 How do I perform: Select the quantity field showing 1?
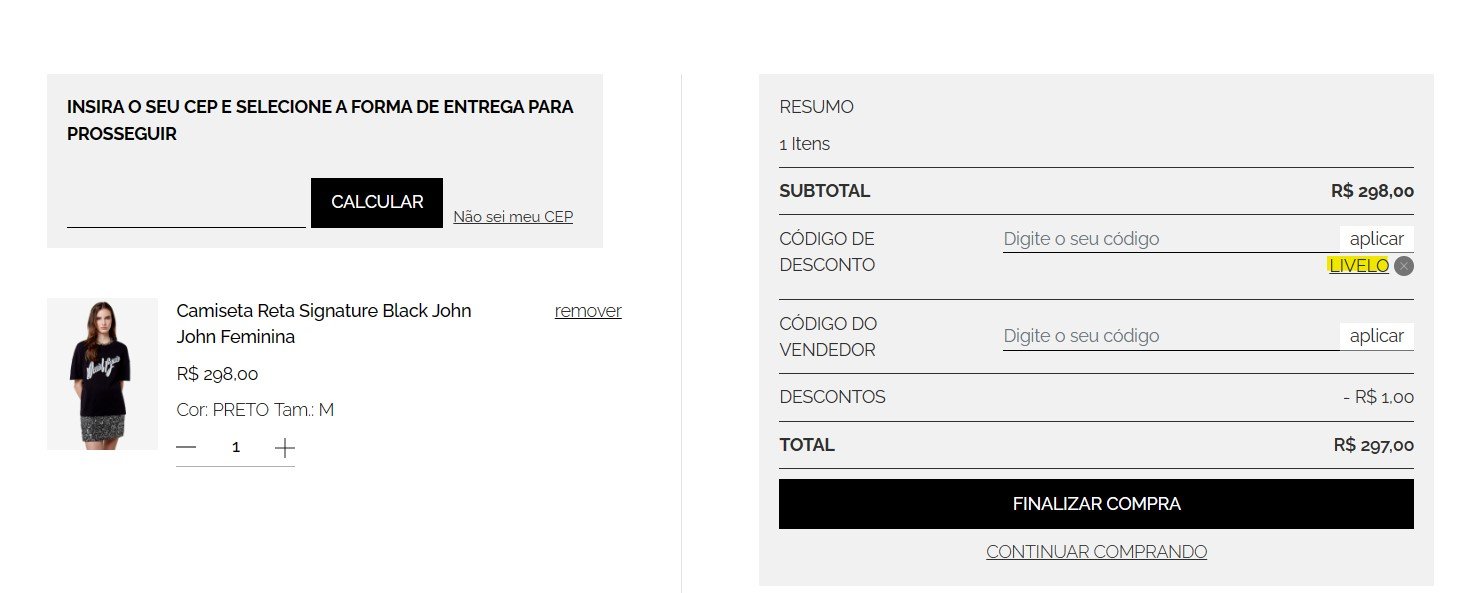point(236,447)
